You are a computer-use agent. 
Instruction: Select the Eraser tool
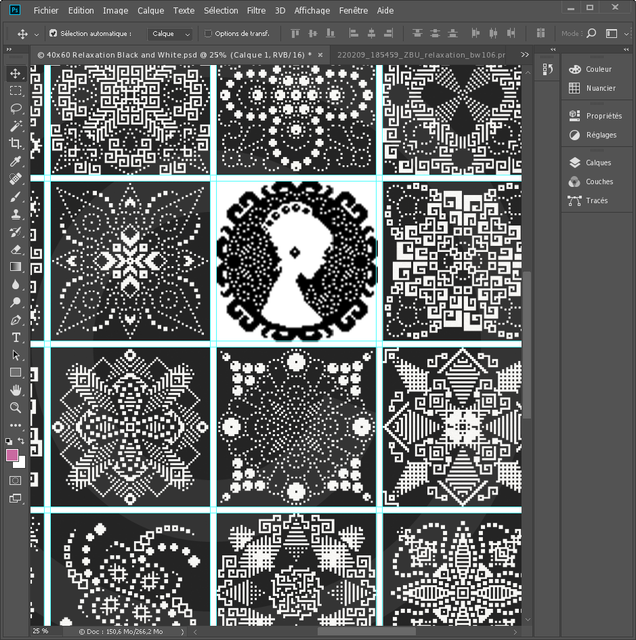coord(15,249)
